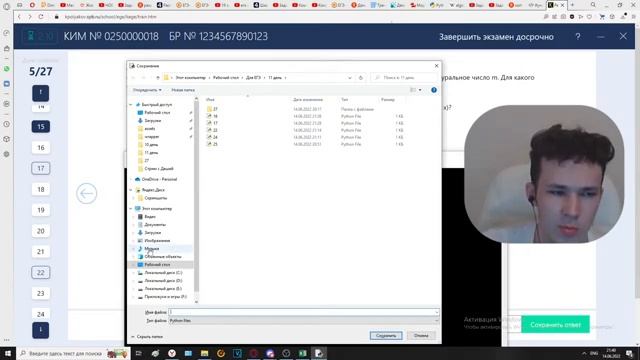This screenshot has height=360, width=640.
Task: Select the Для ЕГЭ breadcrumb in the address bar
Action: (253, 78)
